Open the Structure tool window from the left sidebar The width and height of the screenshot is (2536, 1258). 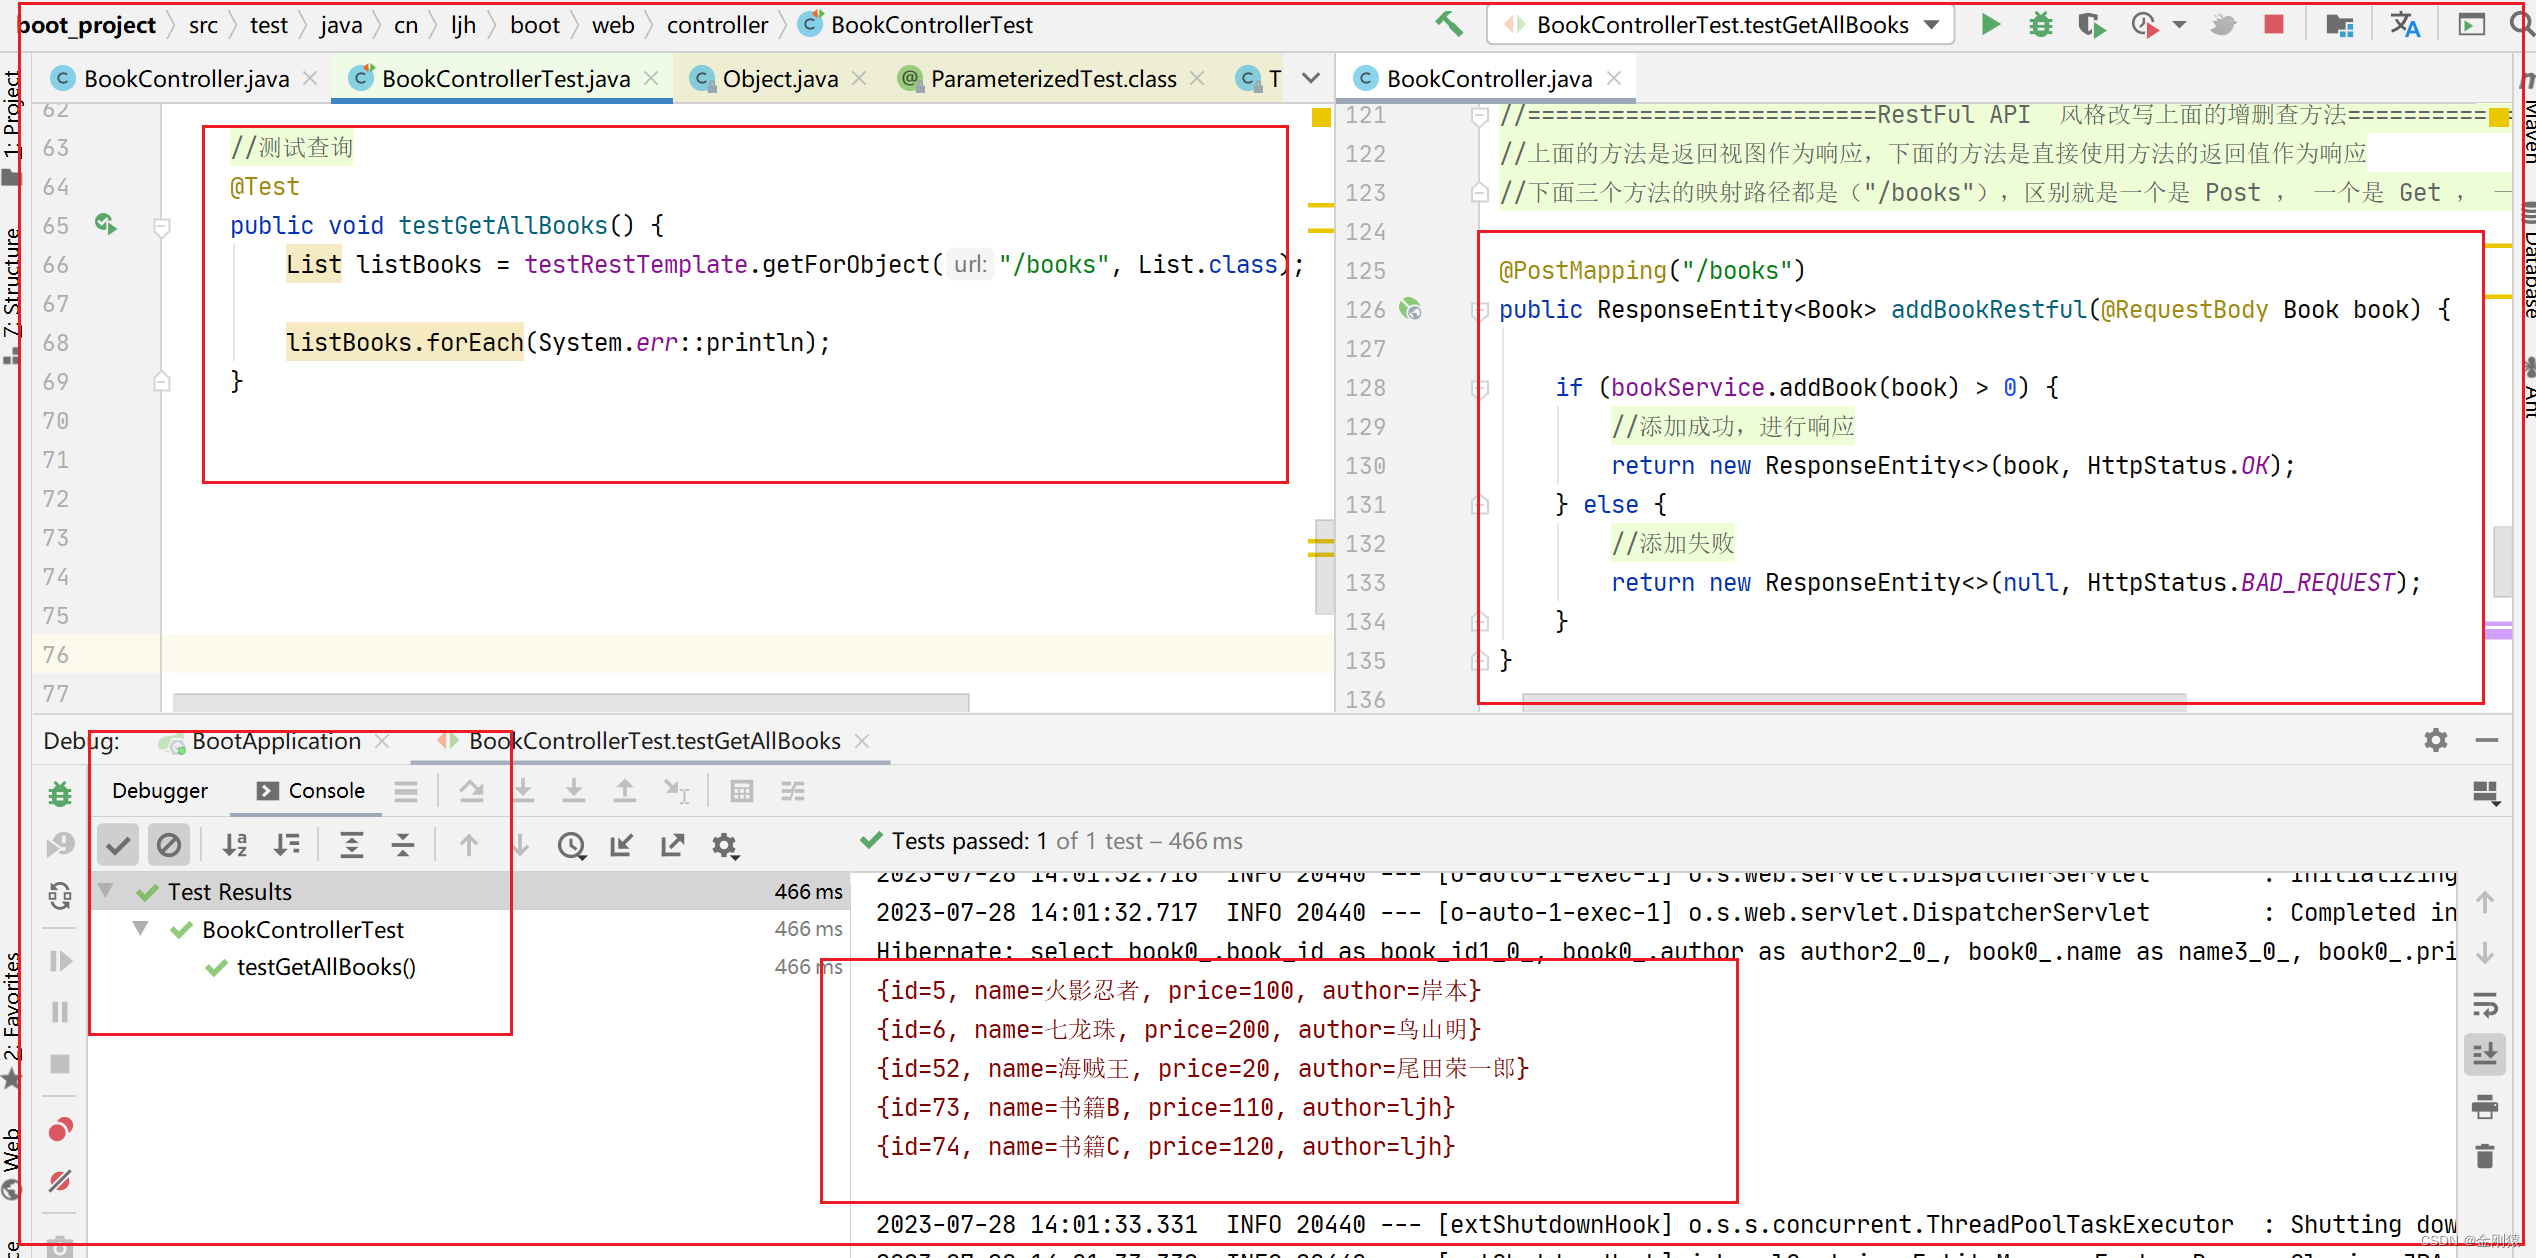click(12, 297)
